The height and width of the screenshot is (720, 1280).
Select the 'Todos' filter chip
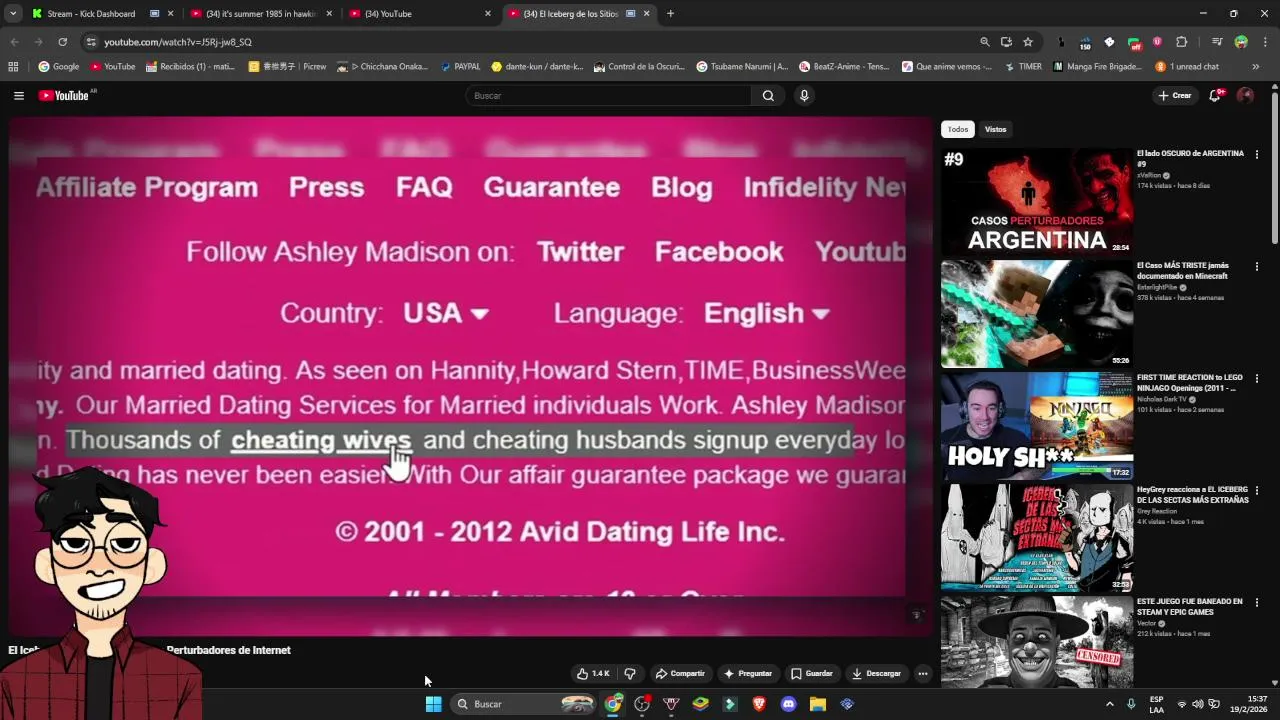[958, 129]
